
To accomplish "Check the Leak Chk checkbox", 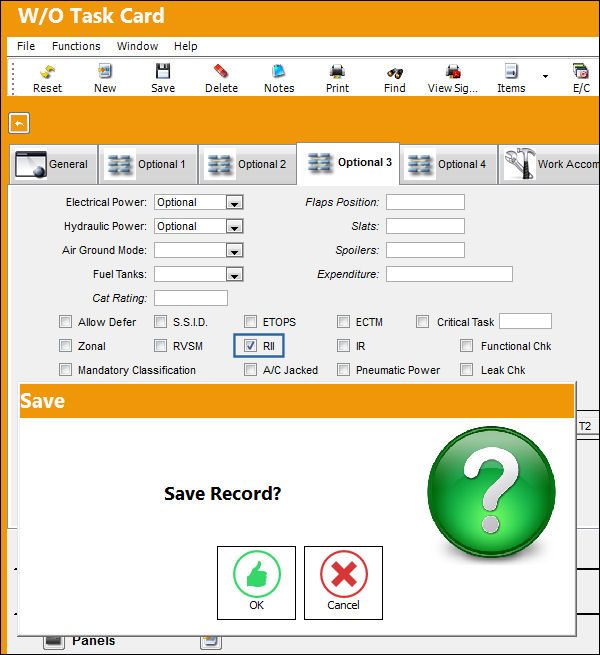I will click(x=466, y=370).
